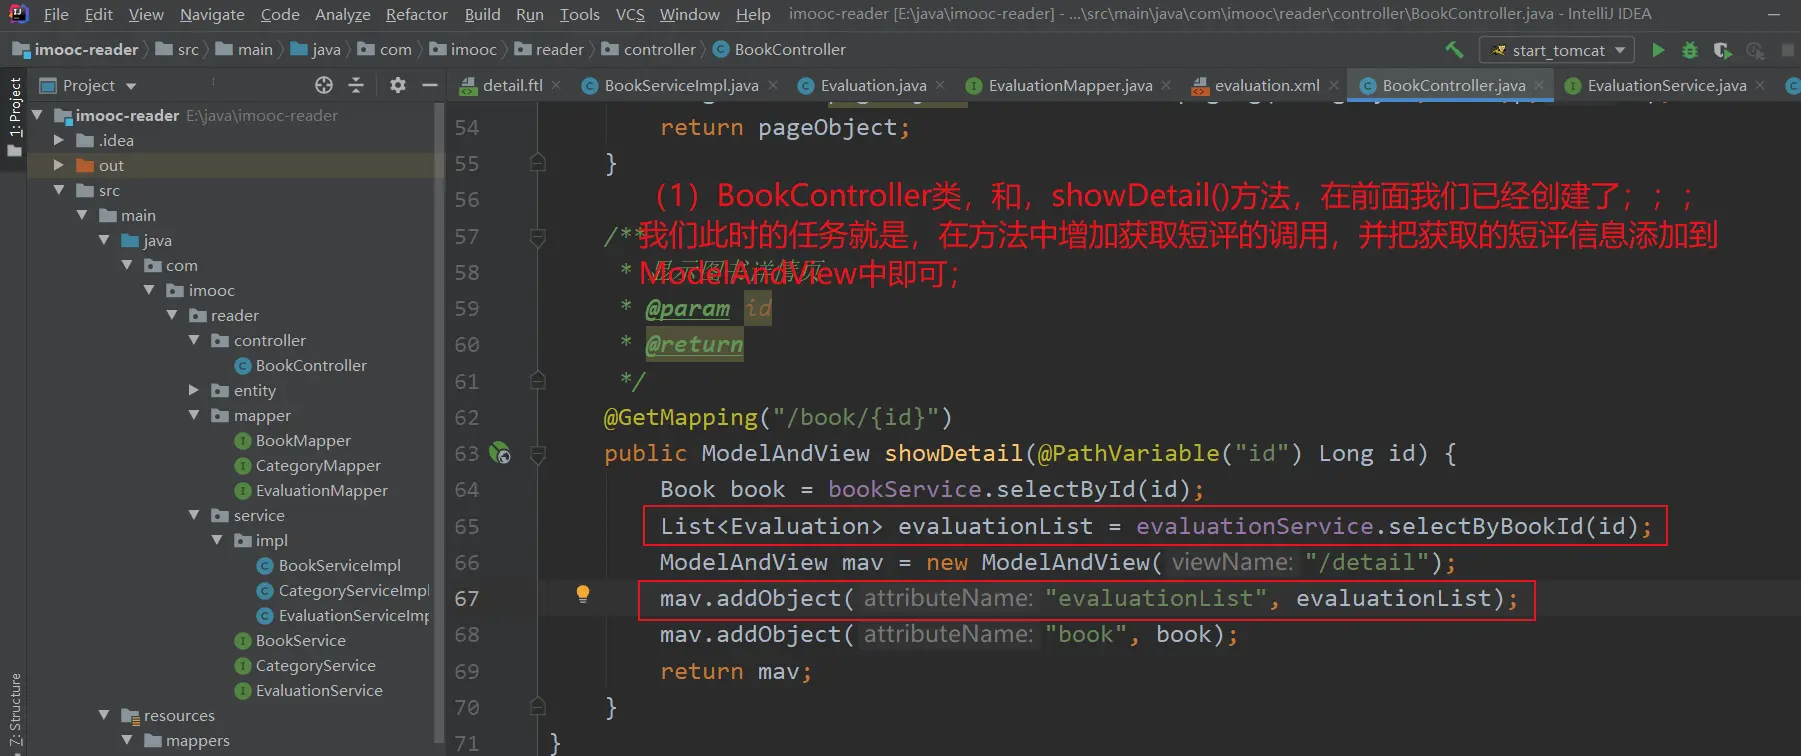
Task: Click the locate file crosshair icon in Project panel
Action: [x=323, y=86]
